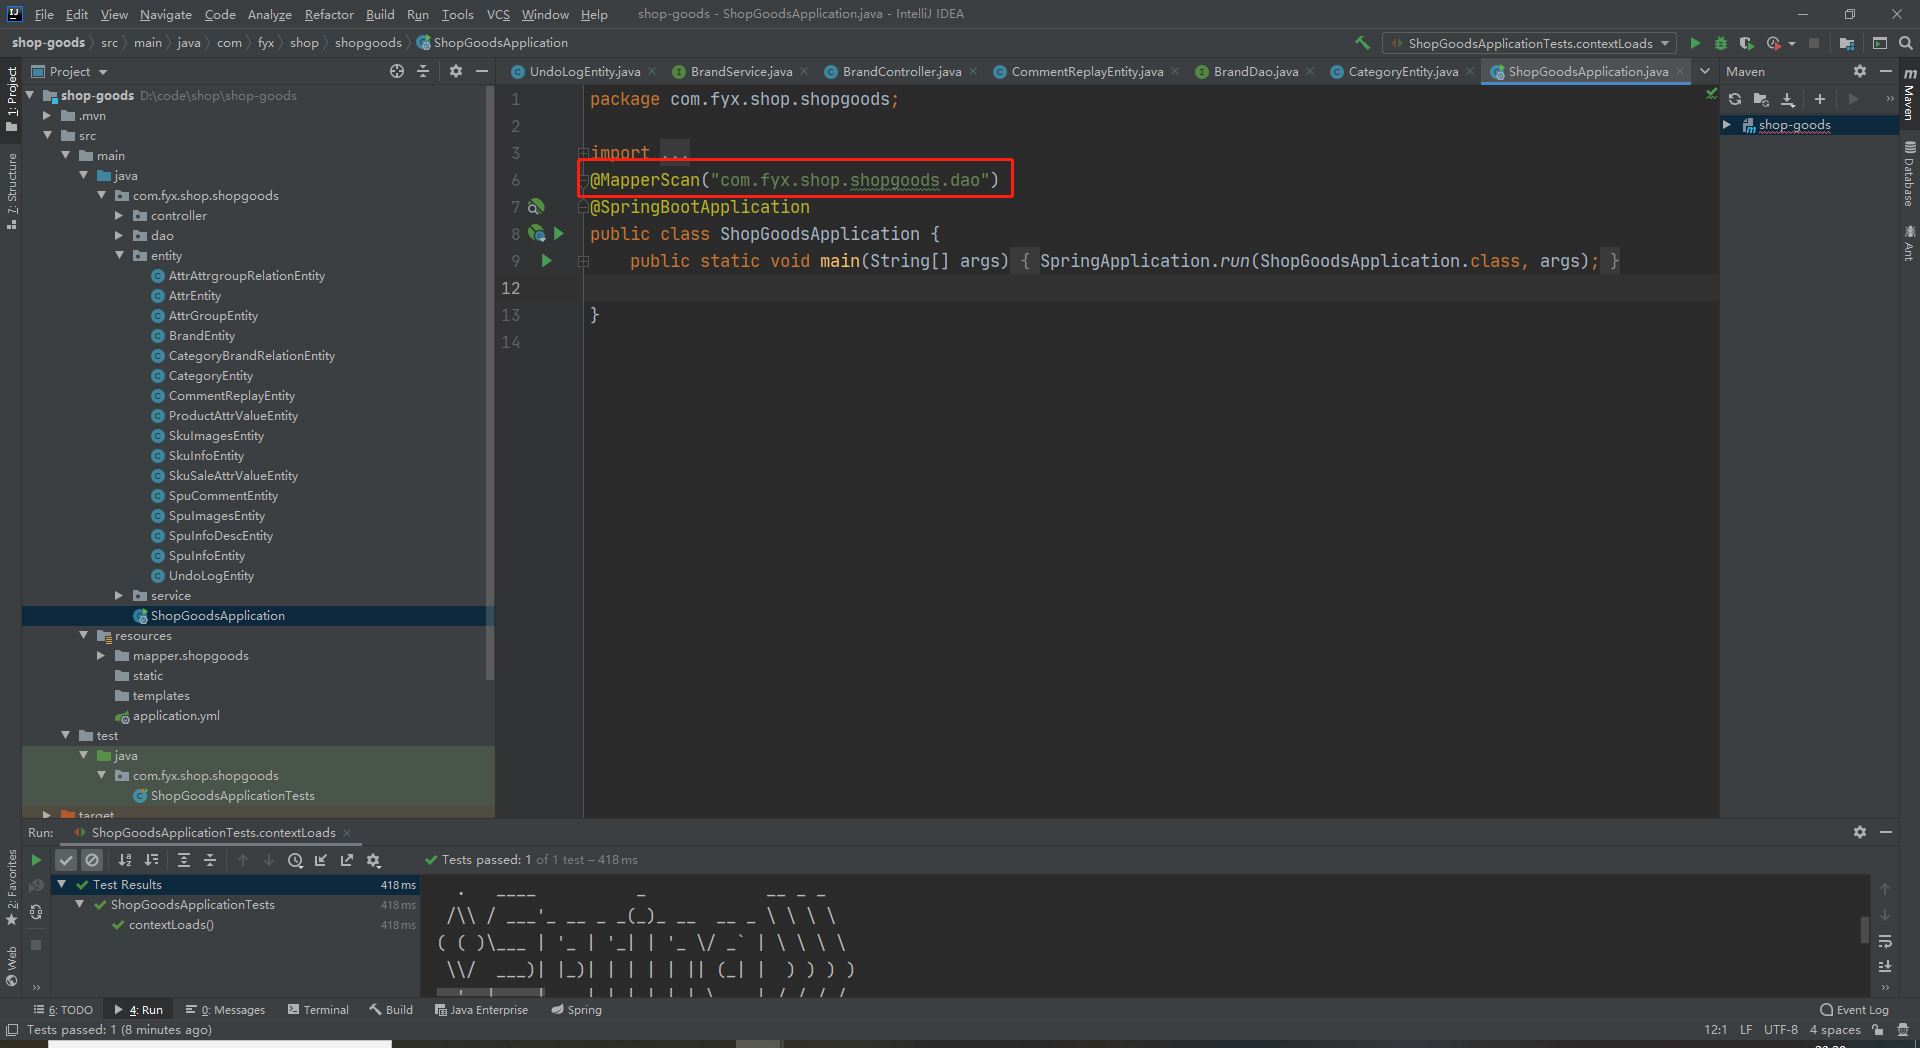Locate opened file in Project tree
Screen dimensions: 1920x1048
tap(397, 71)
